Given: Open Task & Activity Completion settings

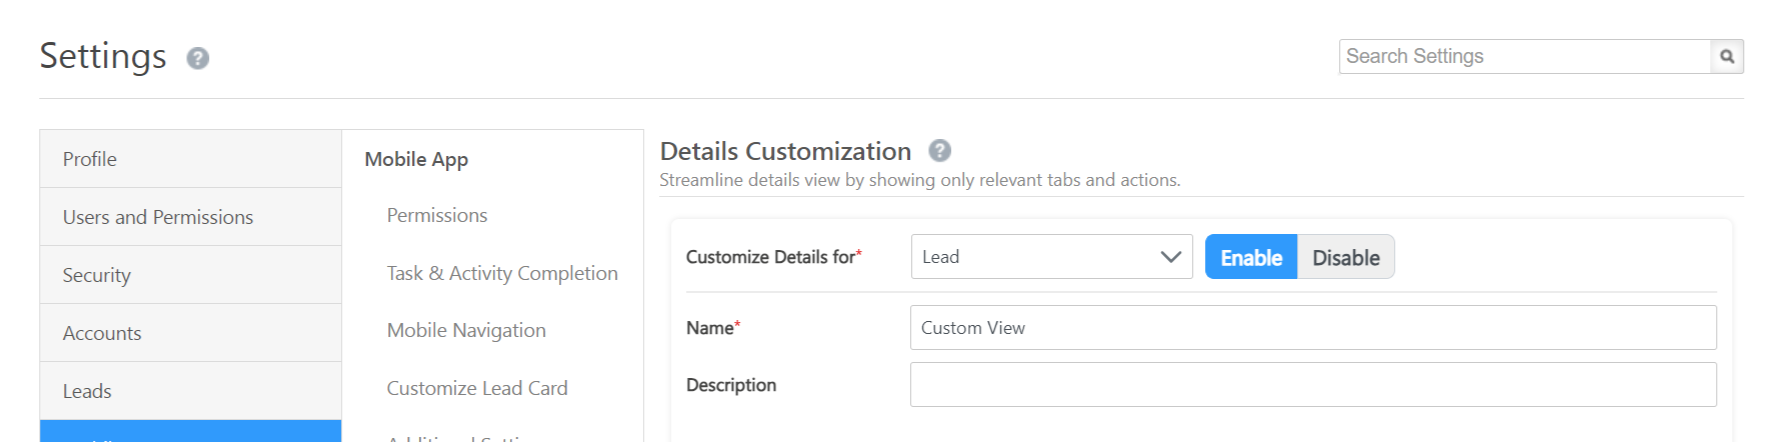Looking at the screenshot, I should tap(502, 273).
